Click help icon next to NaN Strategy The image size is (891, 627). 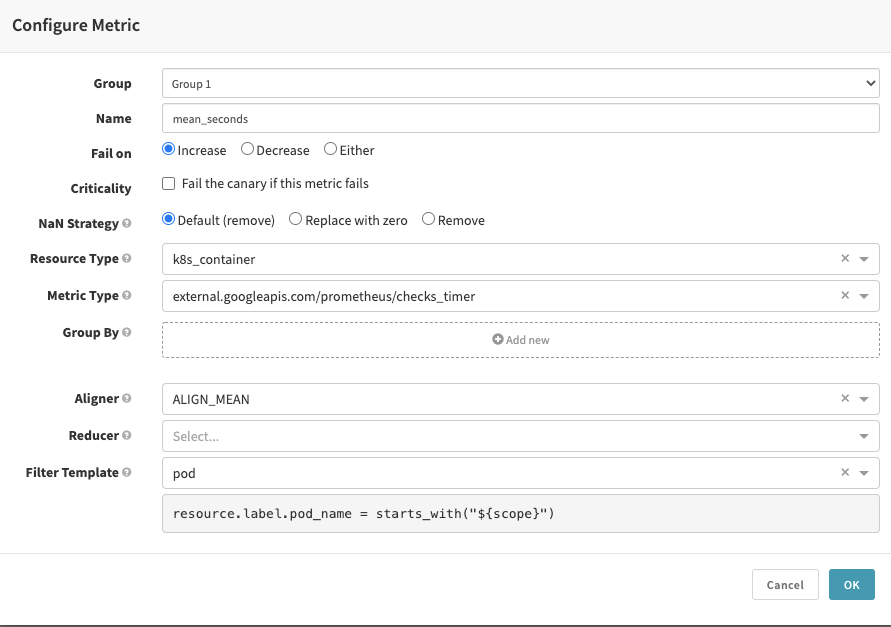point(127,224)
